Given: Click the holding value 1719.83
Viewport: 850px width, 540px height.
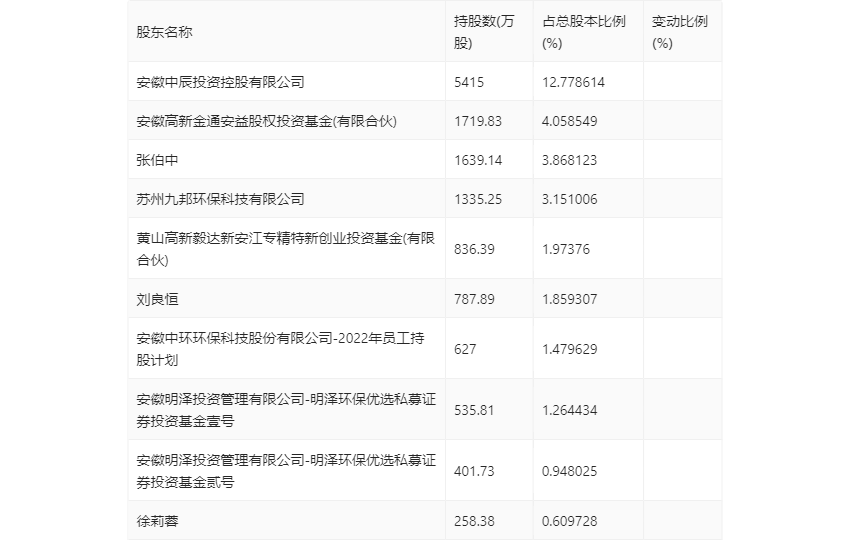Looking at the screenshot, I should 478,121.
